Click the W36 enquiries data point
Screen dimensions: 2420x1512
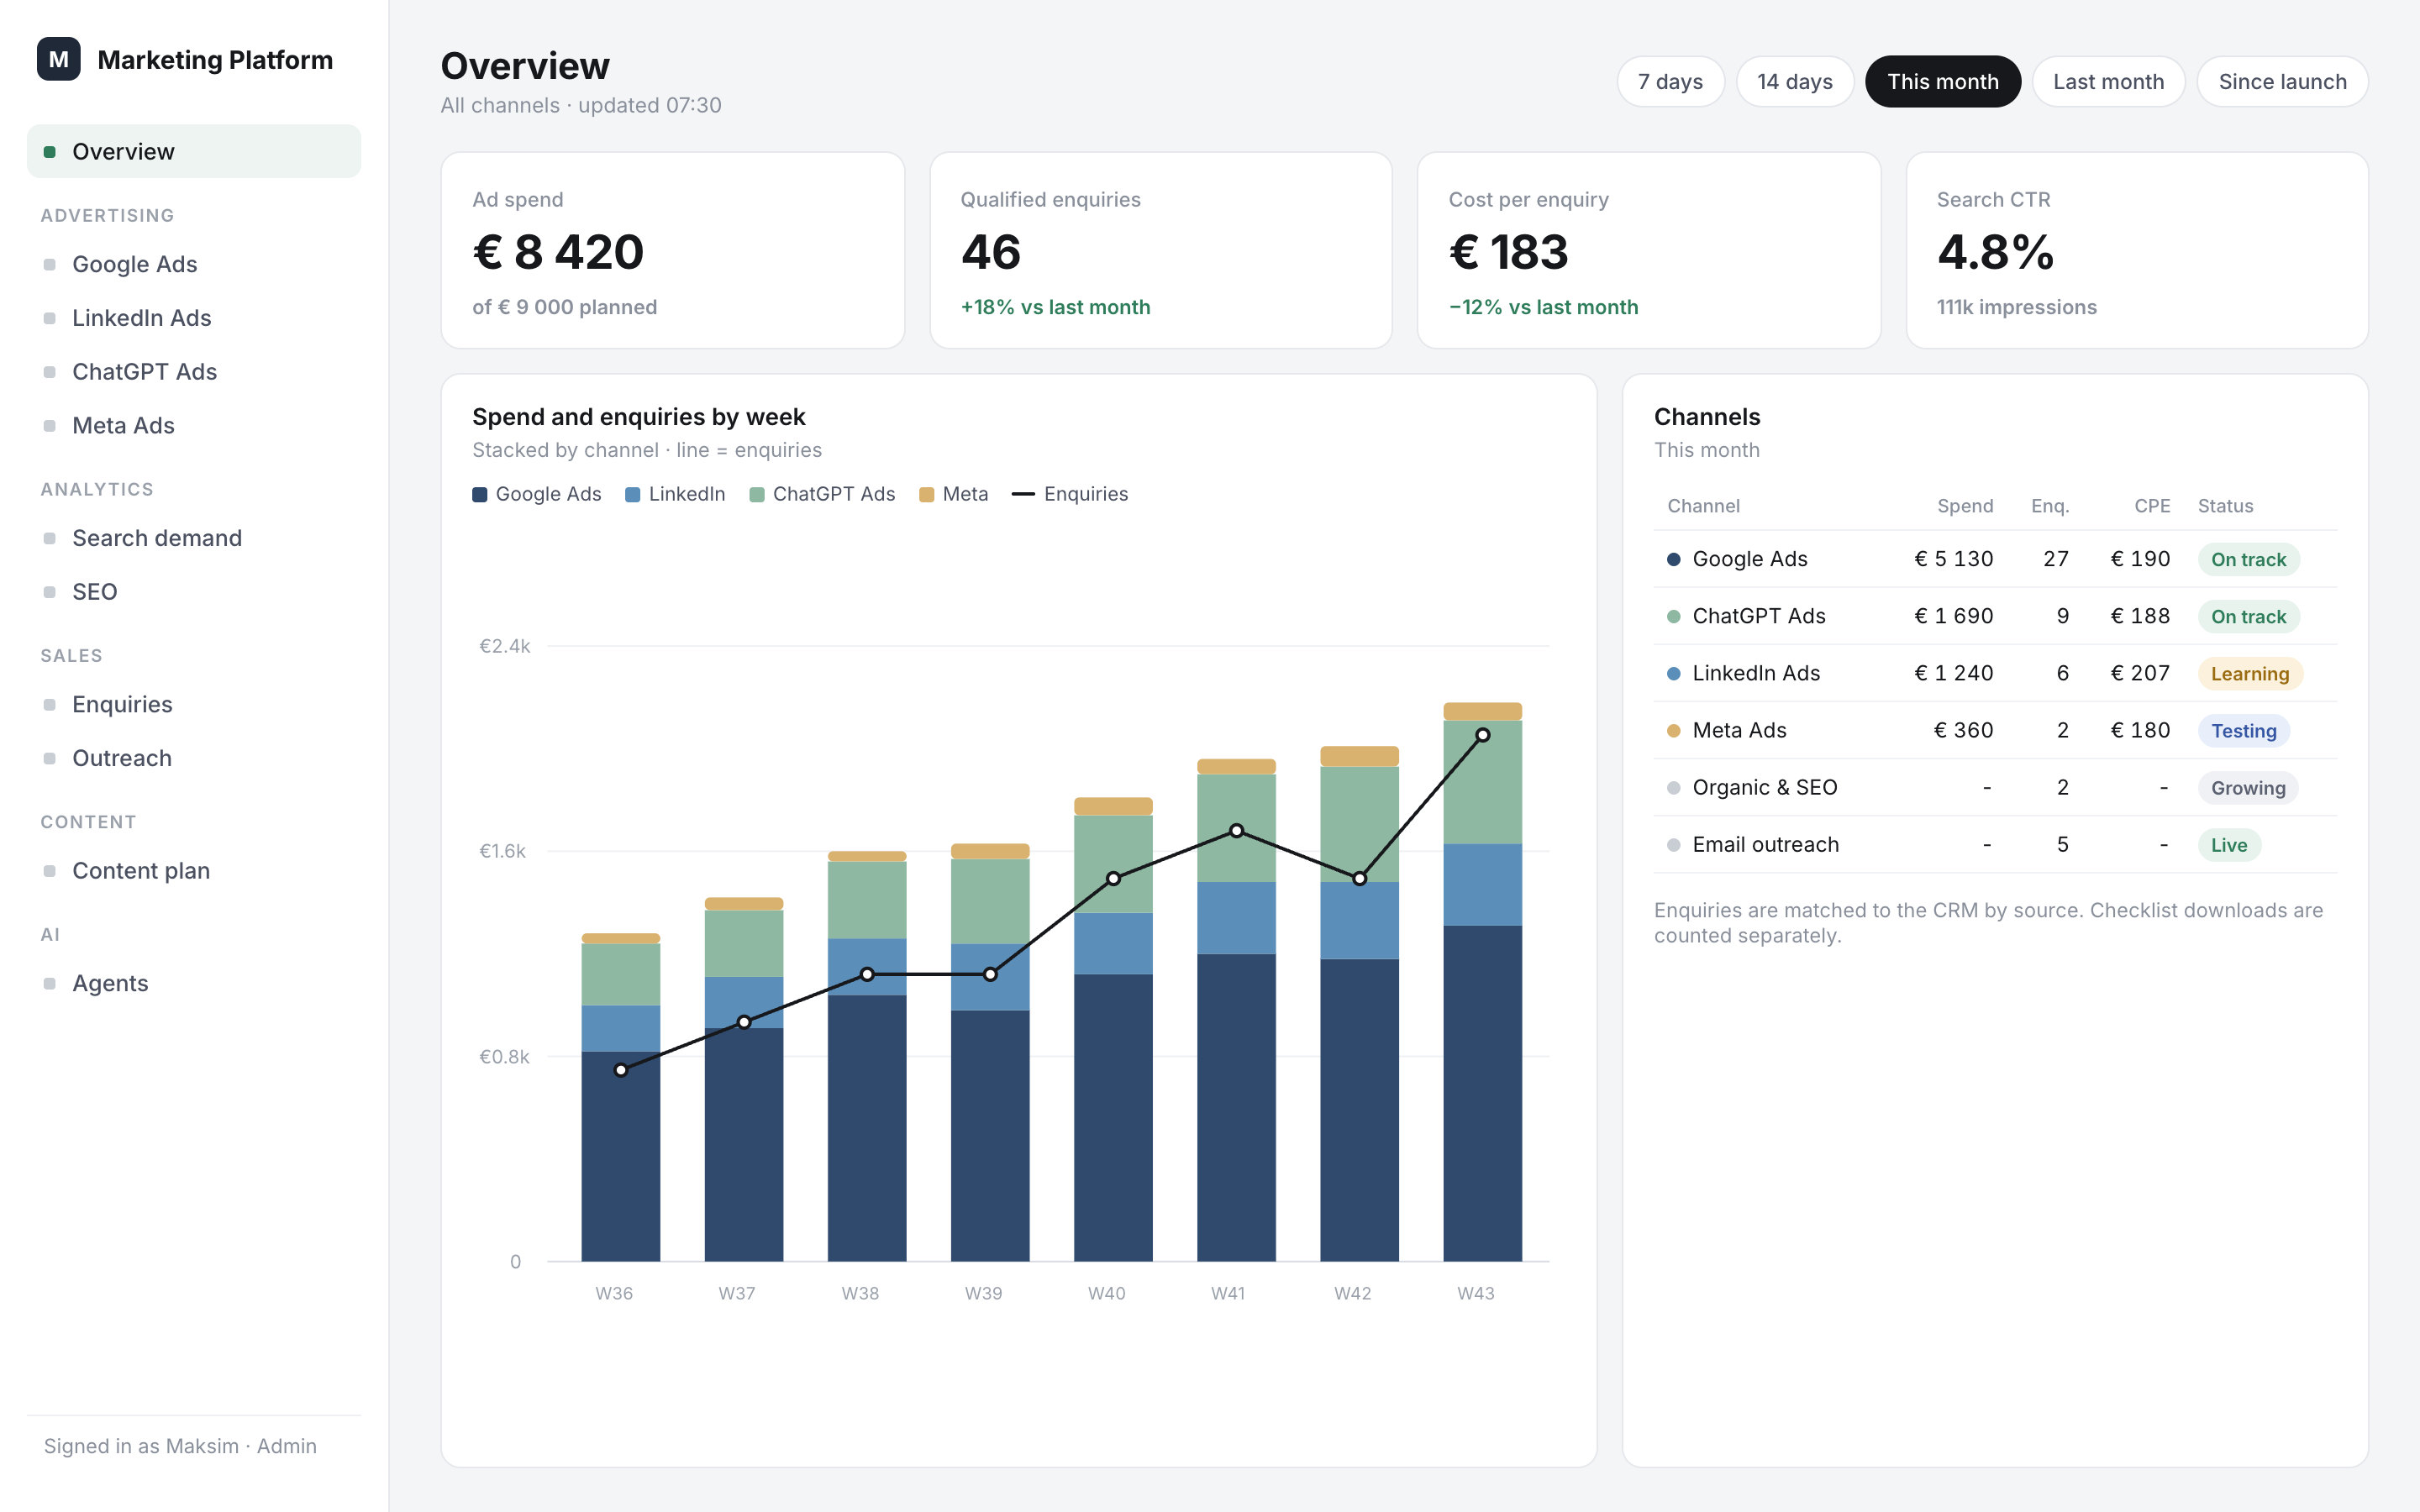pos(621,1070)
